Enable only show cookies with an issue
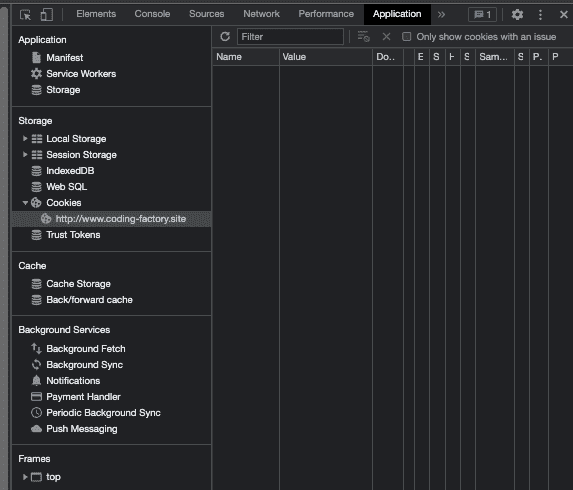This screenshot has width=573, height=490. click(x=406, y=37)
